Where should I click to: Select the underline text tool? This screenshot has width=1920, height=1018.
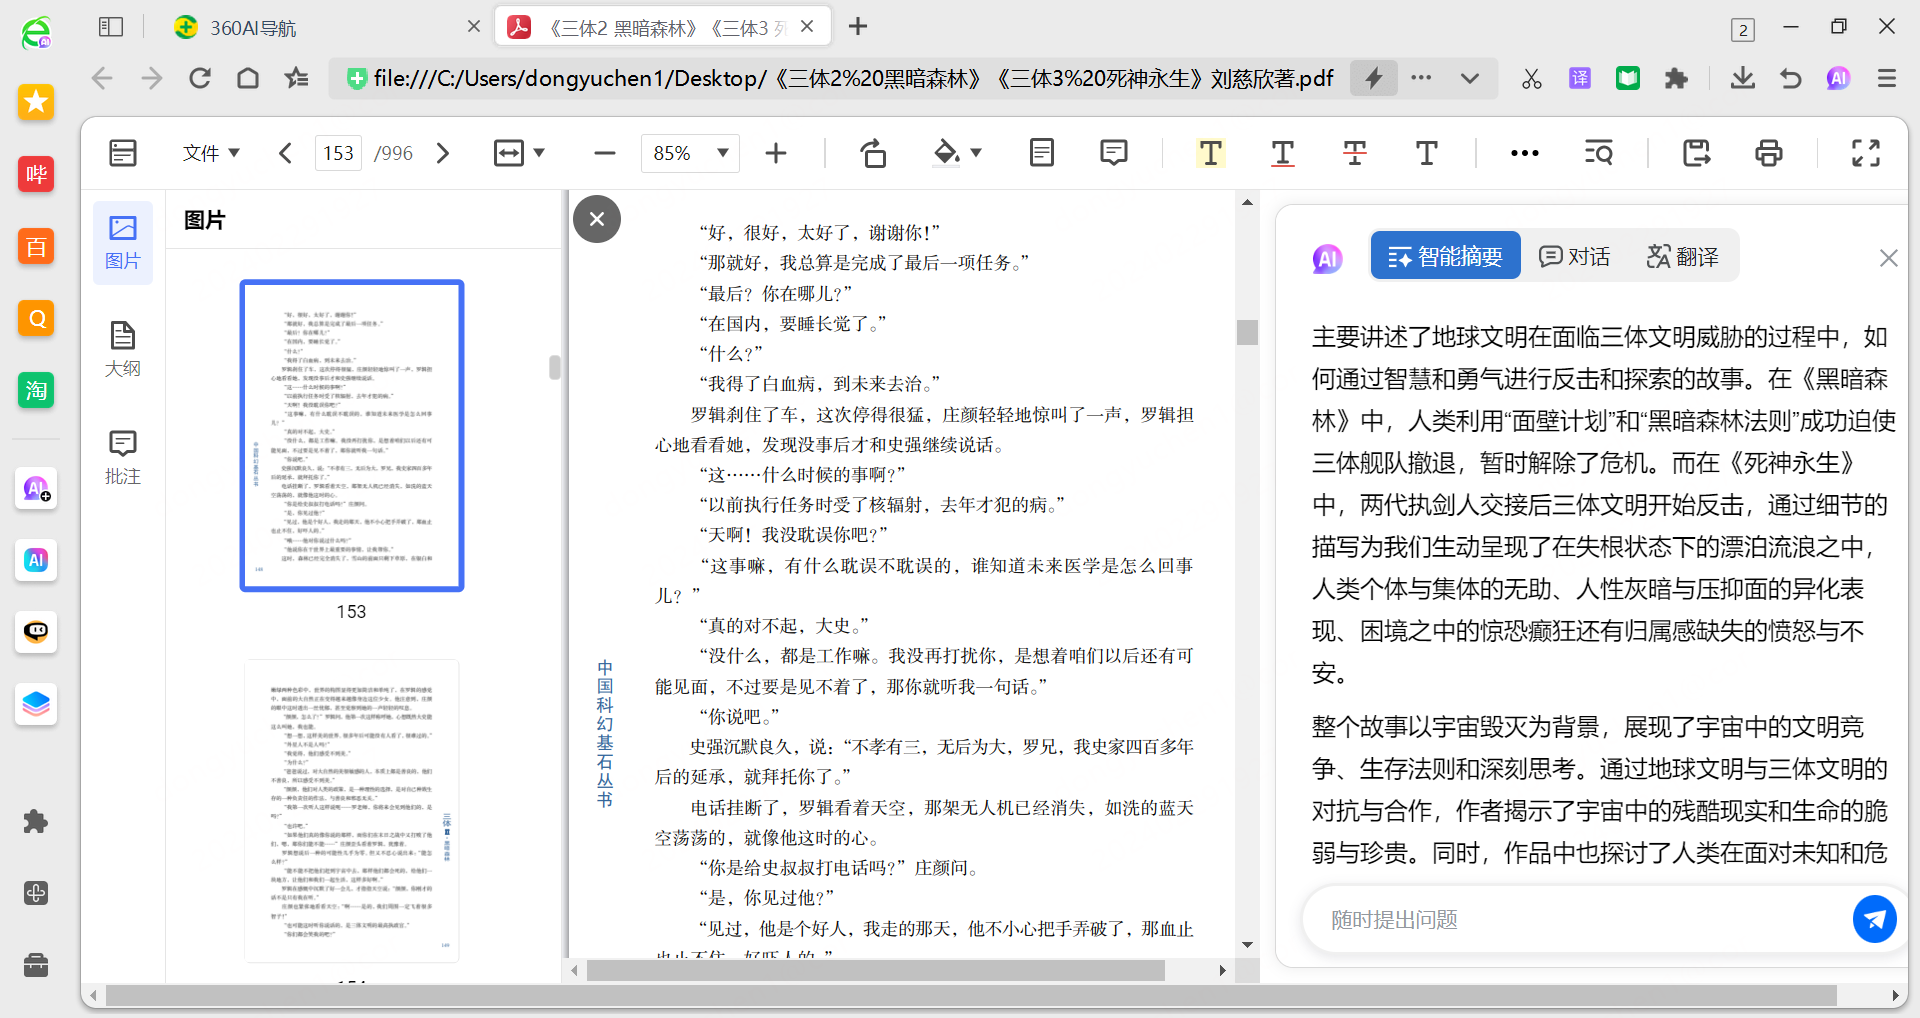pyautogui.click(x=1282, y=153)
